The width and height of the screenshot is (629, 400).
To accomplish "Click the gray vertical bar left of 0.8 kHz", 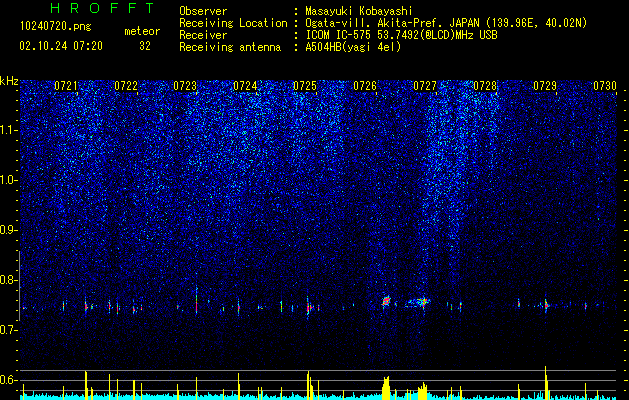I will coord(19,286).
